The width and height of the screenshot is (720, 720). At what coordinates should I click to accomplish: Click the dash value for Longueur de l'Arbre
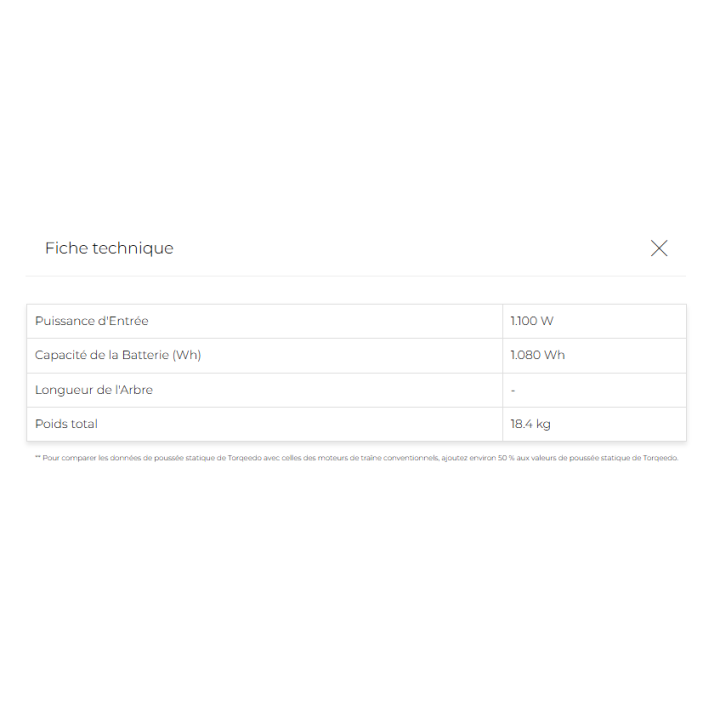513,390
